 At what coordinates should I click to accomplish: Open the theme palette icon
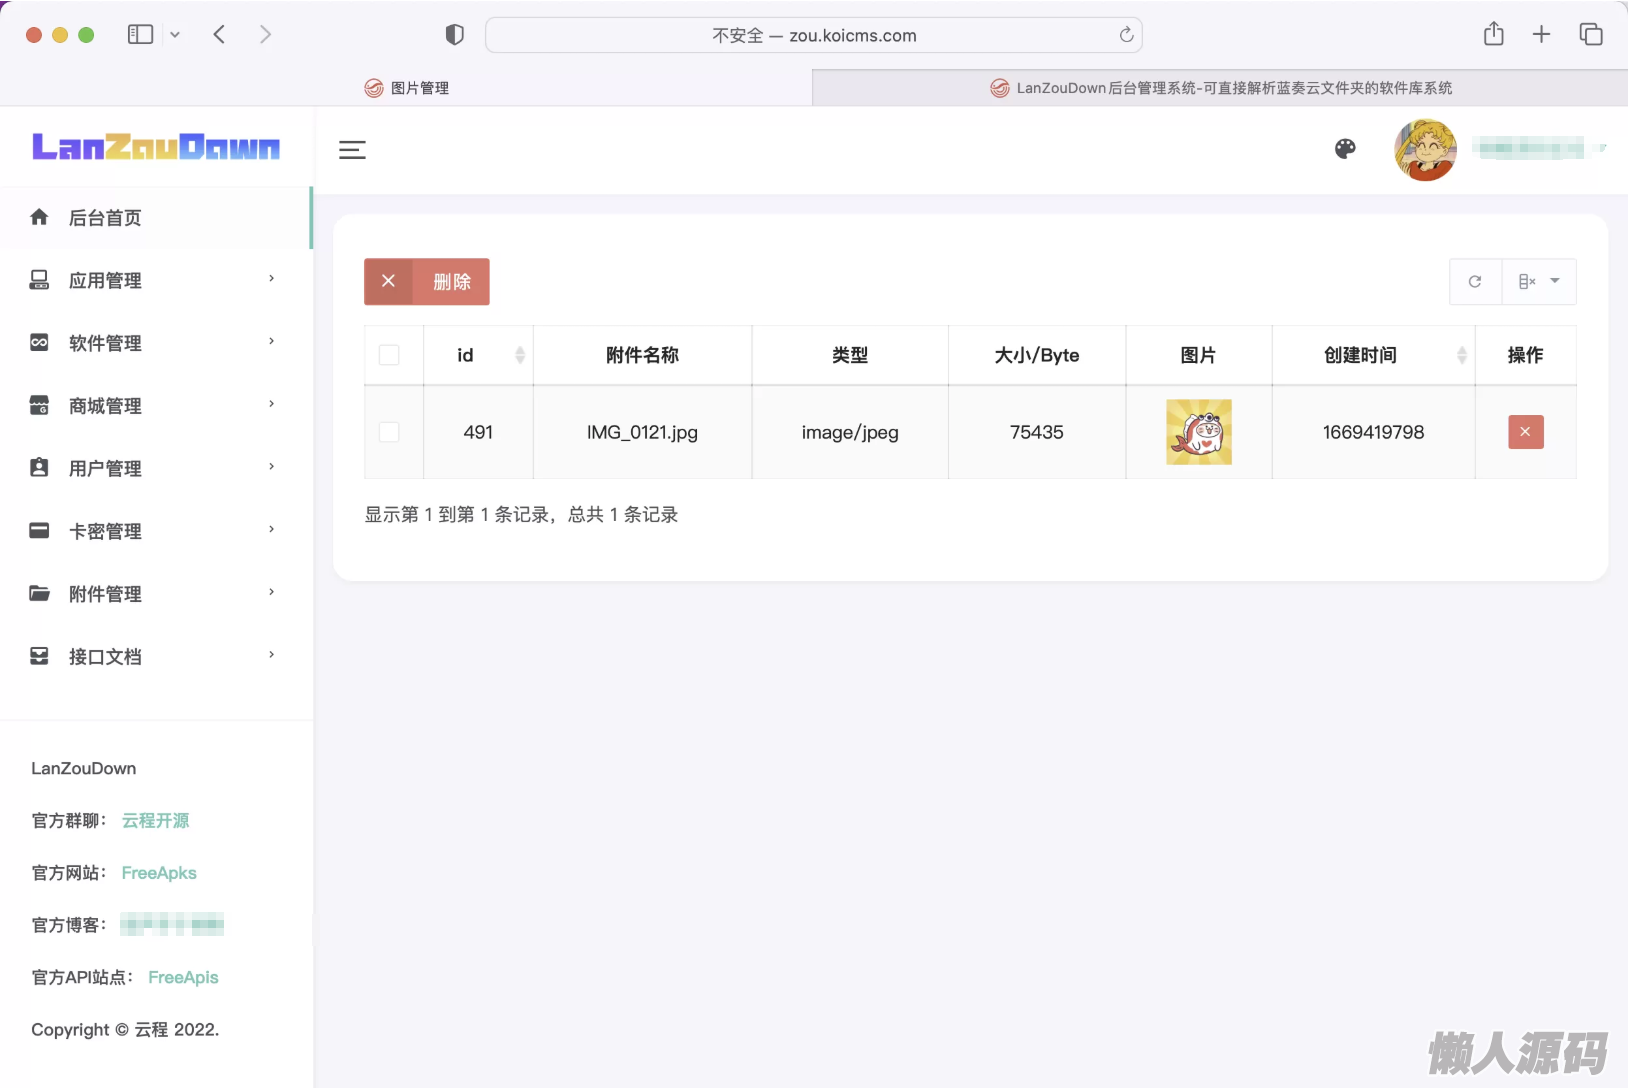point(1345,149)
